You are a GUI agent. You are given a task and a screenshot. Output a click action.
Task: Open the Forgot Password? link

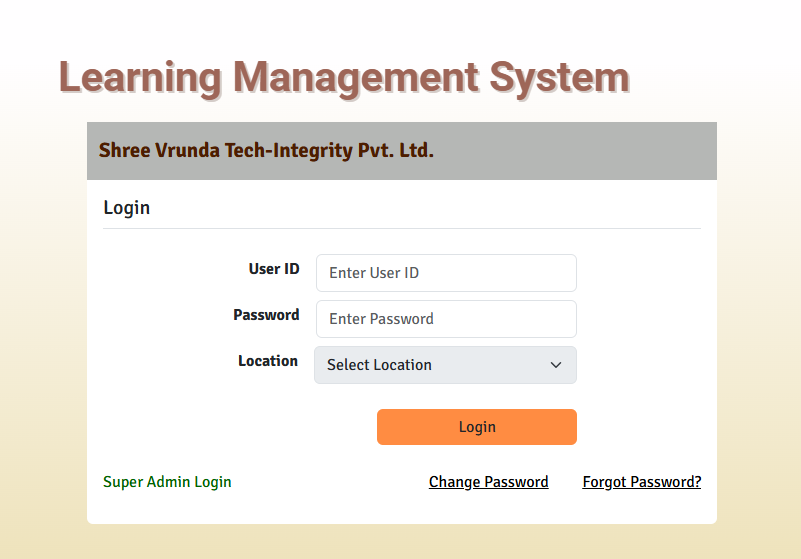(x=642, y=482)
